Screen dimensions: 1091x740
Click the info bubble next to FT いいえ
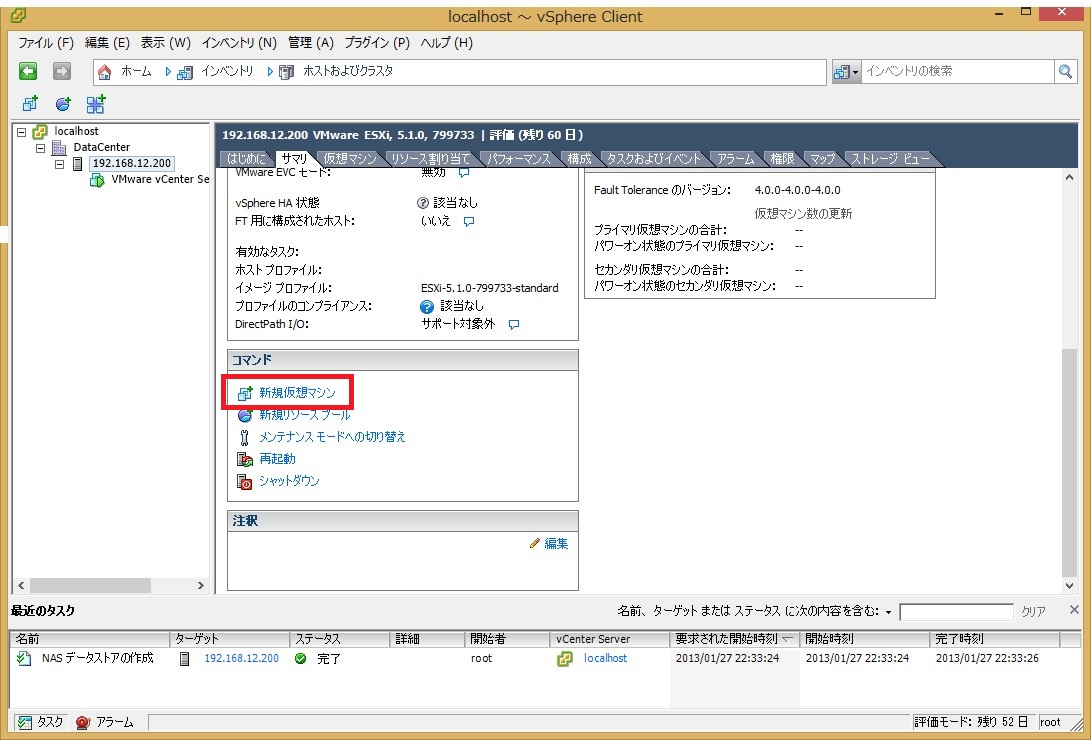pyautogui.click(x=469, y=222)
